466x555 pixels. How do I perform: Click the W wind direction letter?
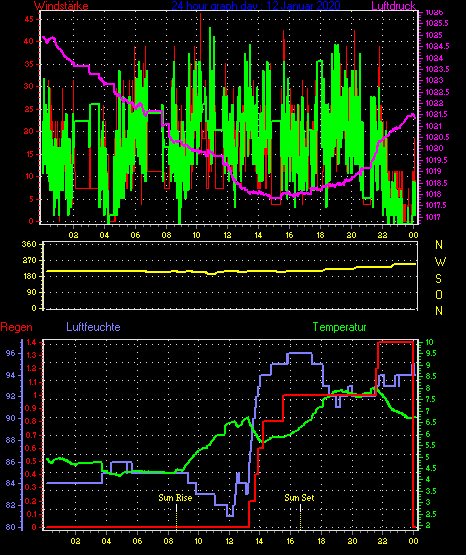pyautogui.click(x=440, y=262)
